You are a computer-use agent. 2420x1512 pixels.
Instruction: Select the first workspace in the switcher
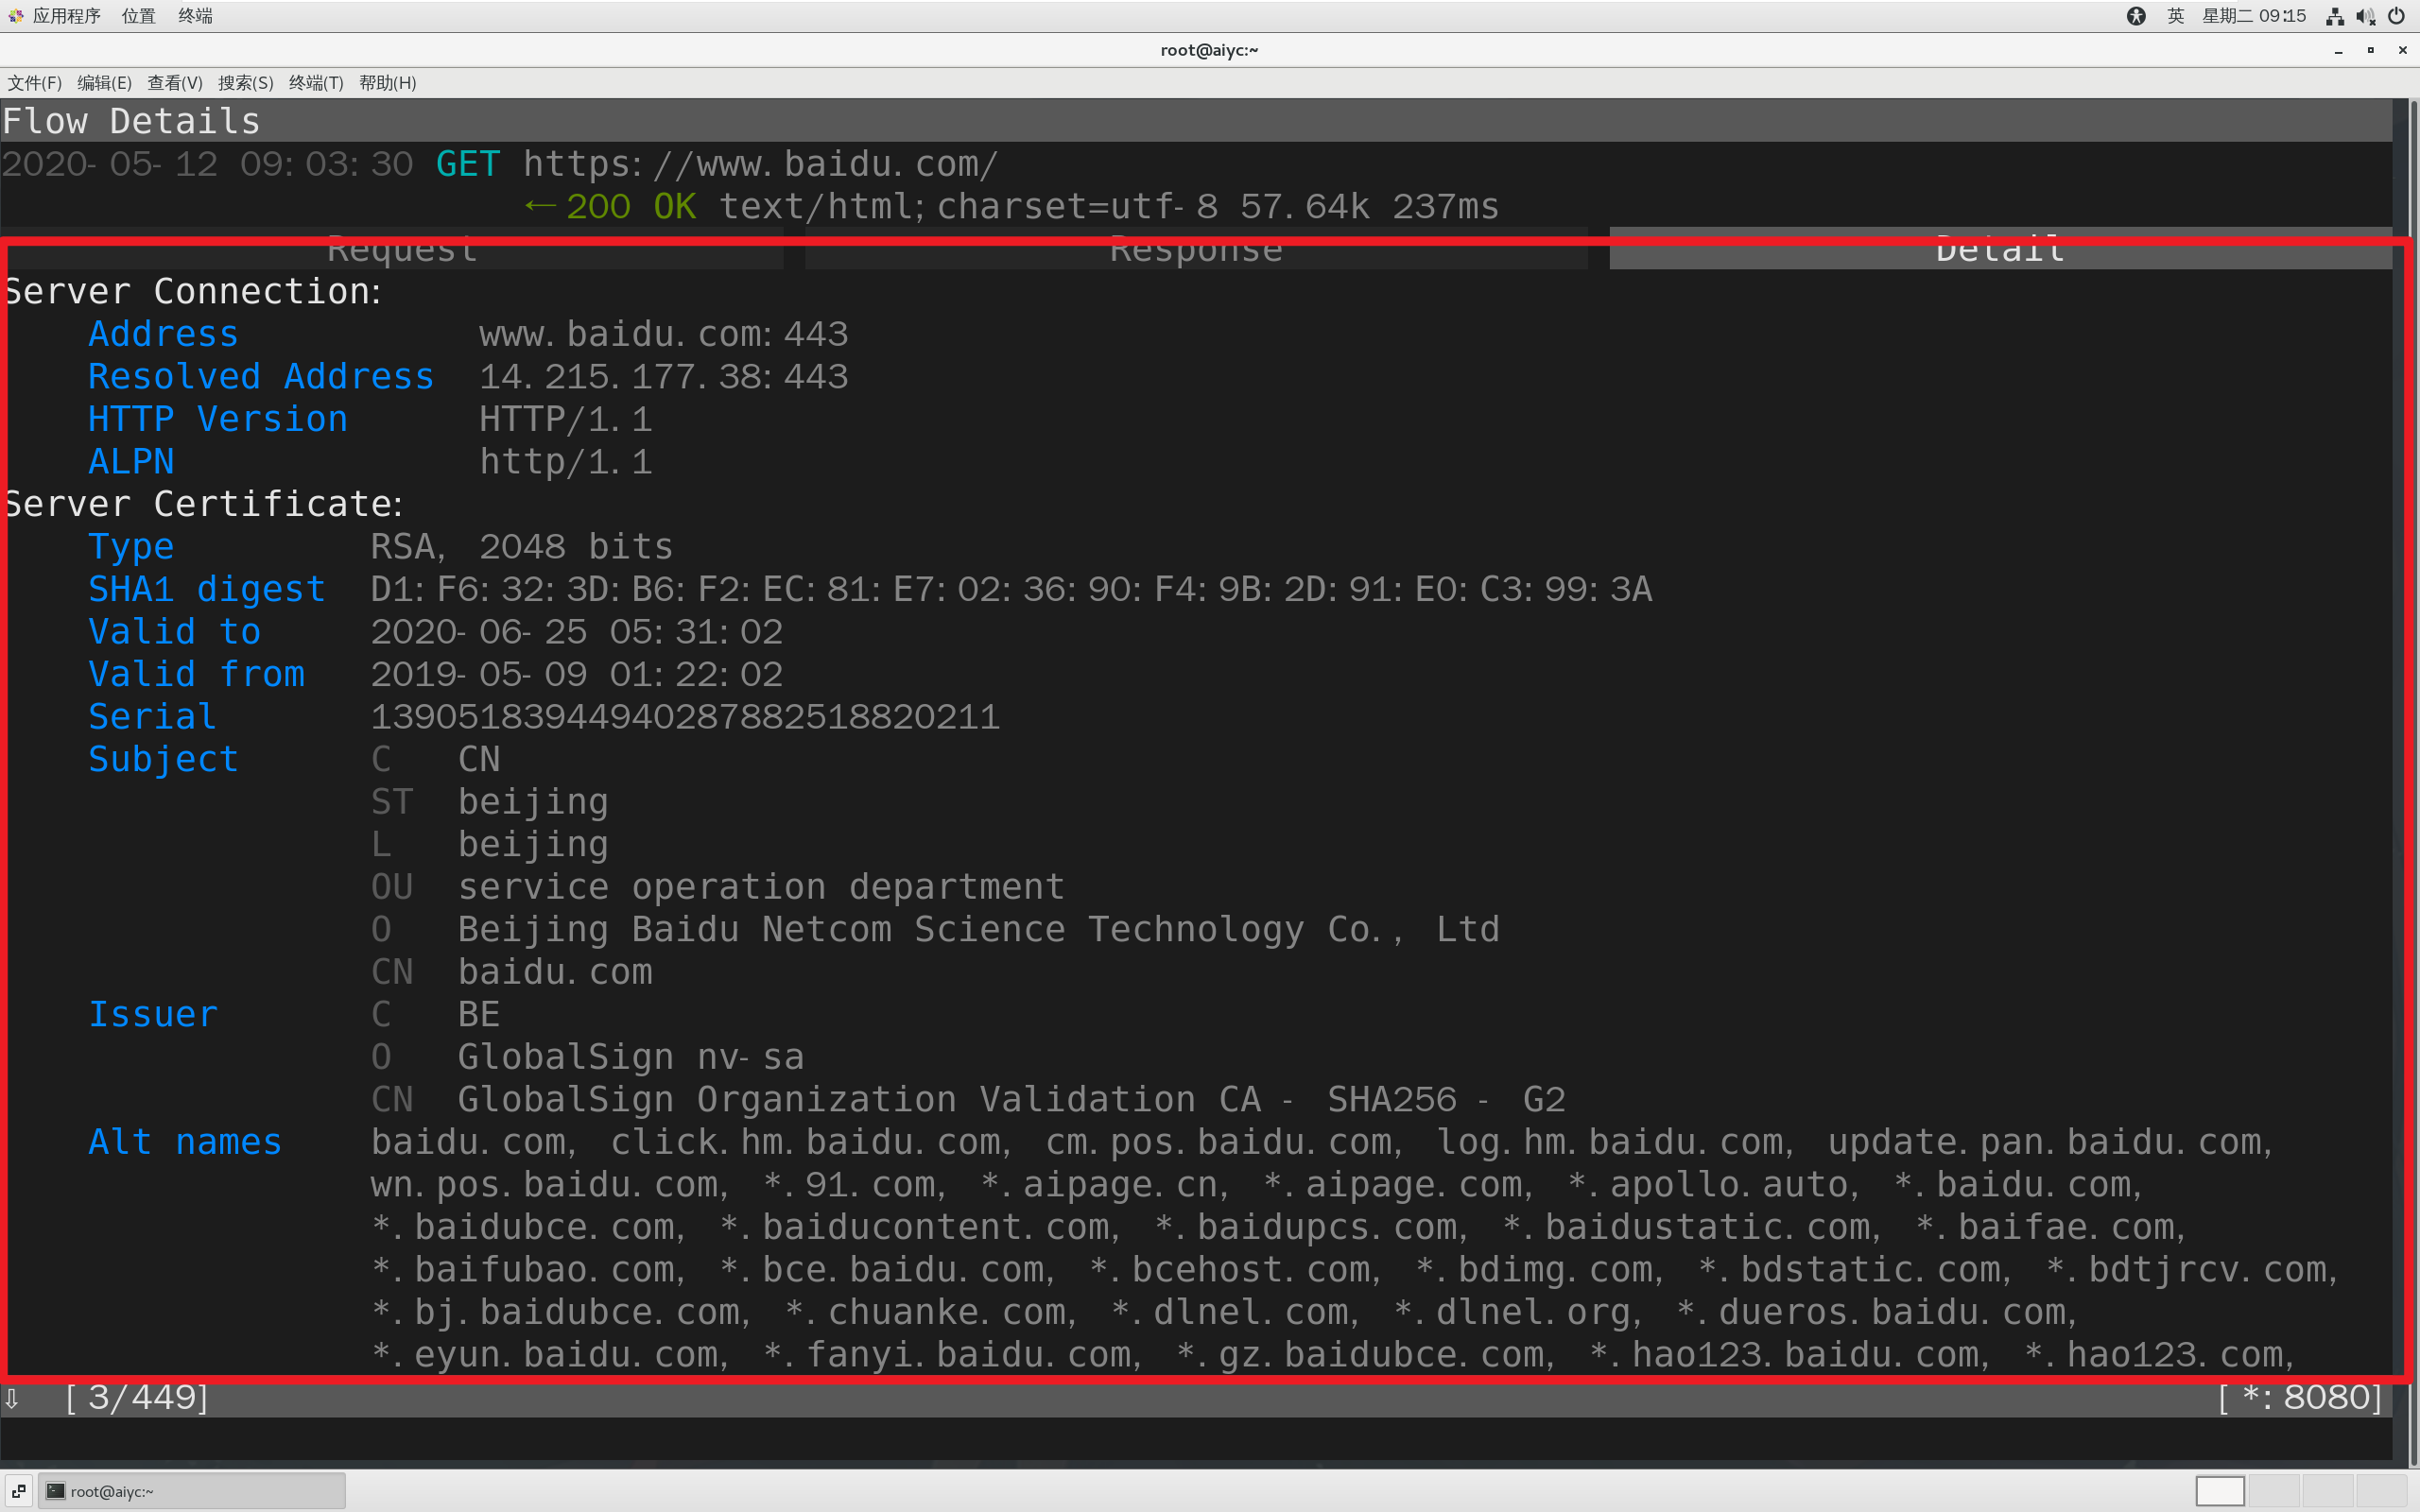click(2220, 1491)
